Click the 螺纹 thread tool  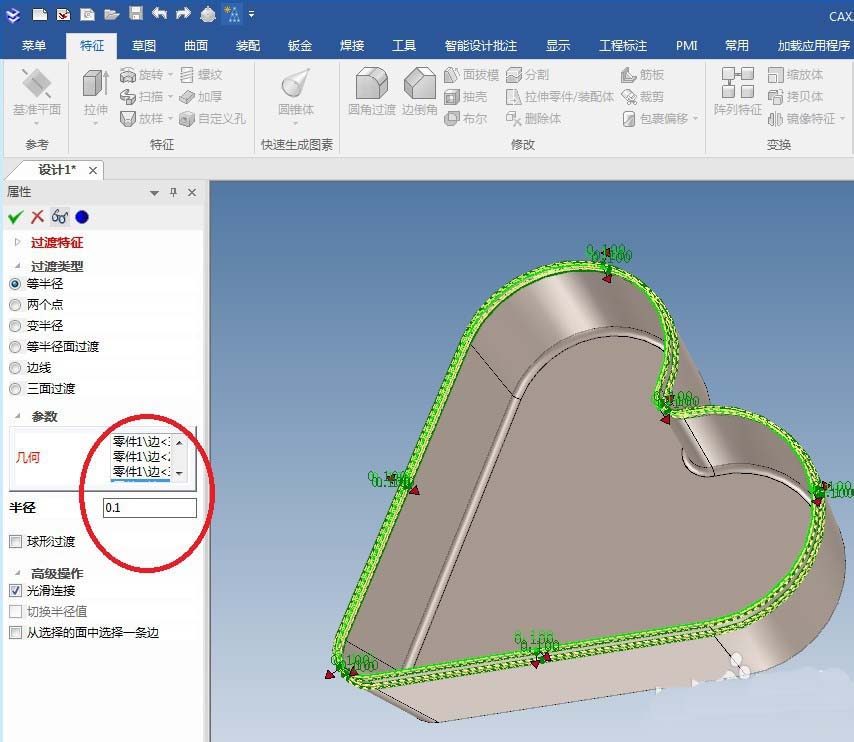point(201,75)
